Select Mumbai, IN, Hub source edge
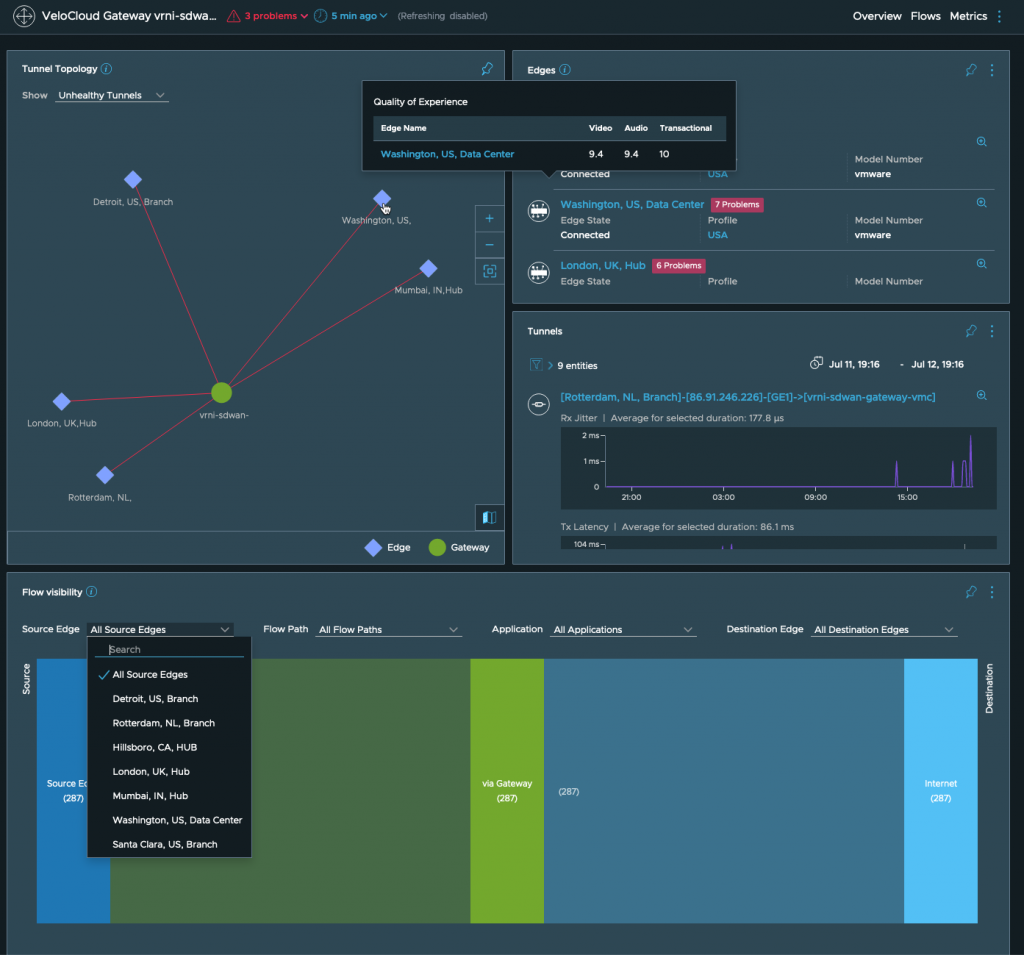Screen dimensions: 1024x955 point(169,796)
